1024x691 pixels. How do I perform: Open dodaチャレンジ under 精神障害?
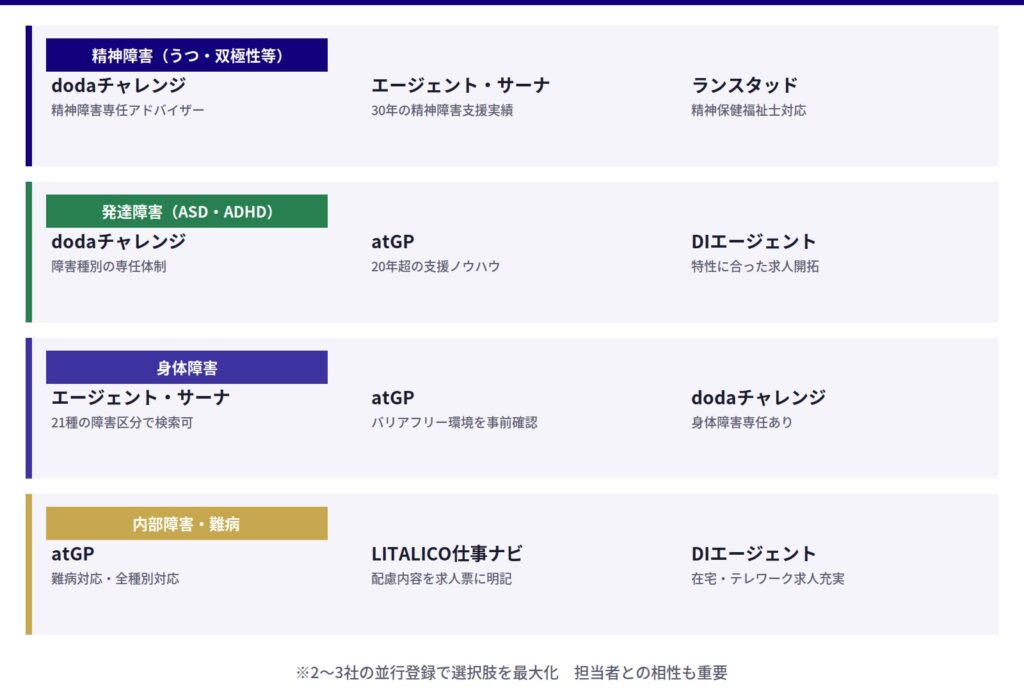[x=118, y=85]
